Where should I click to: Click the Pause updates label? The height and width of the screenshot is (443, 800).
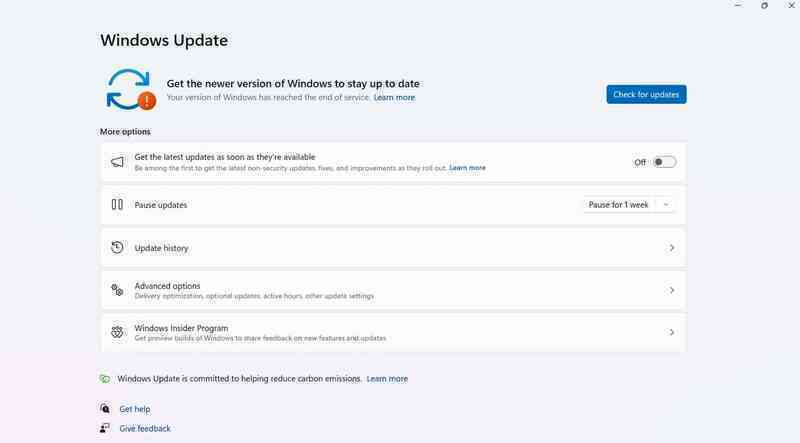pos(161,205)
